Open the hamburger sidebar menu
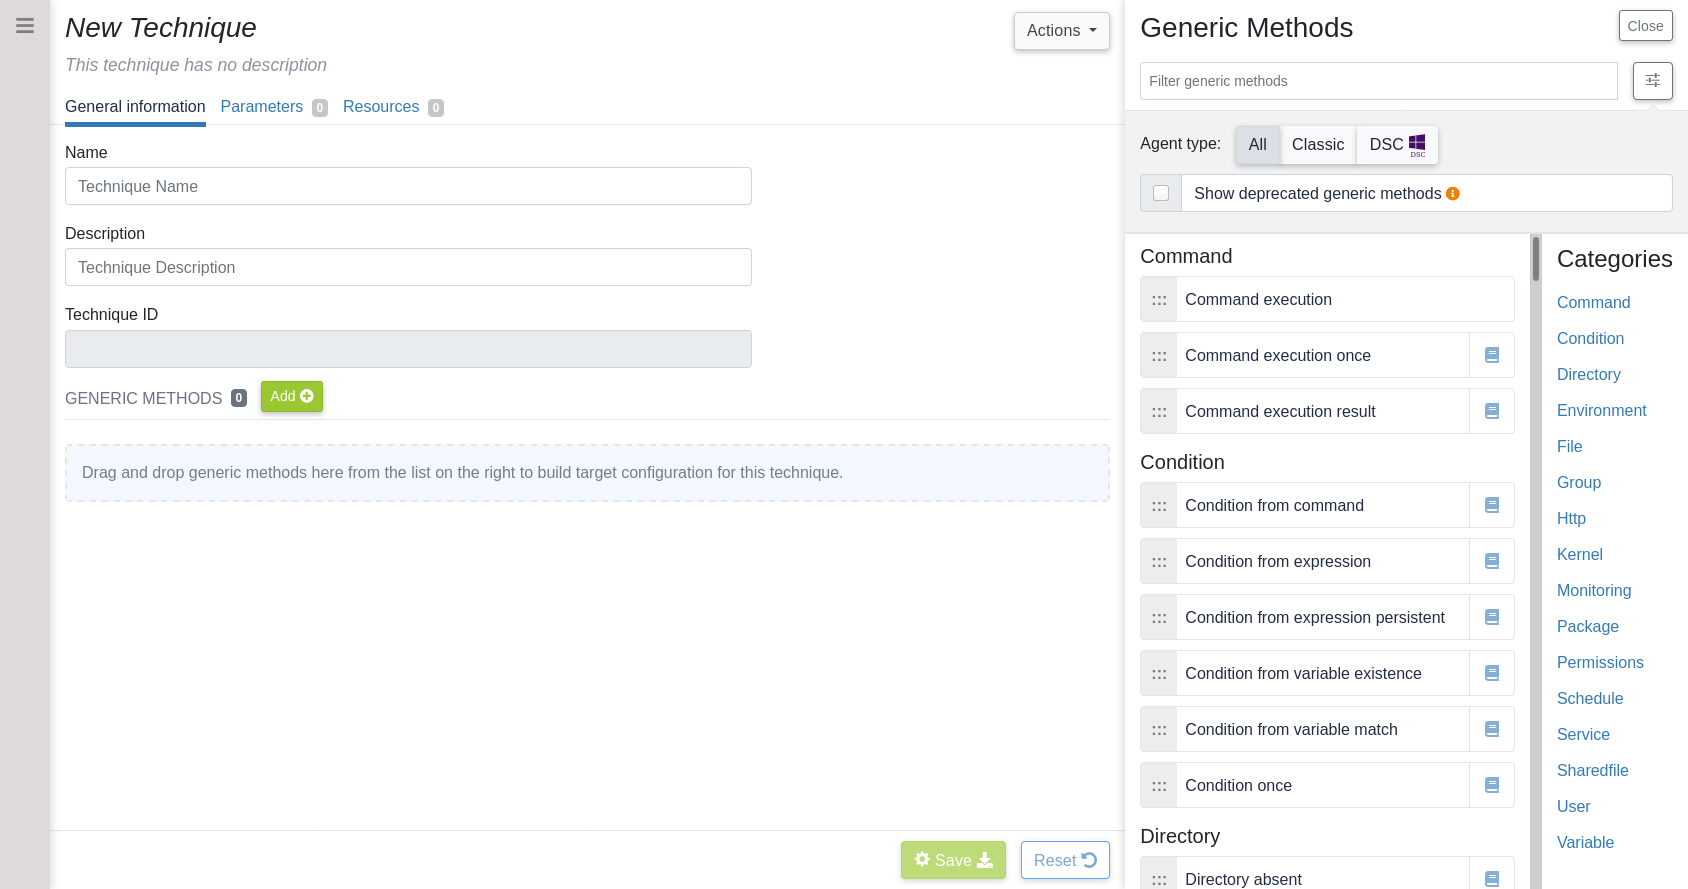This screenshot has width=1688, height=889. (x=25, y=26)
